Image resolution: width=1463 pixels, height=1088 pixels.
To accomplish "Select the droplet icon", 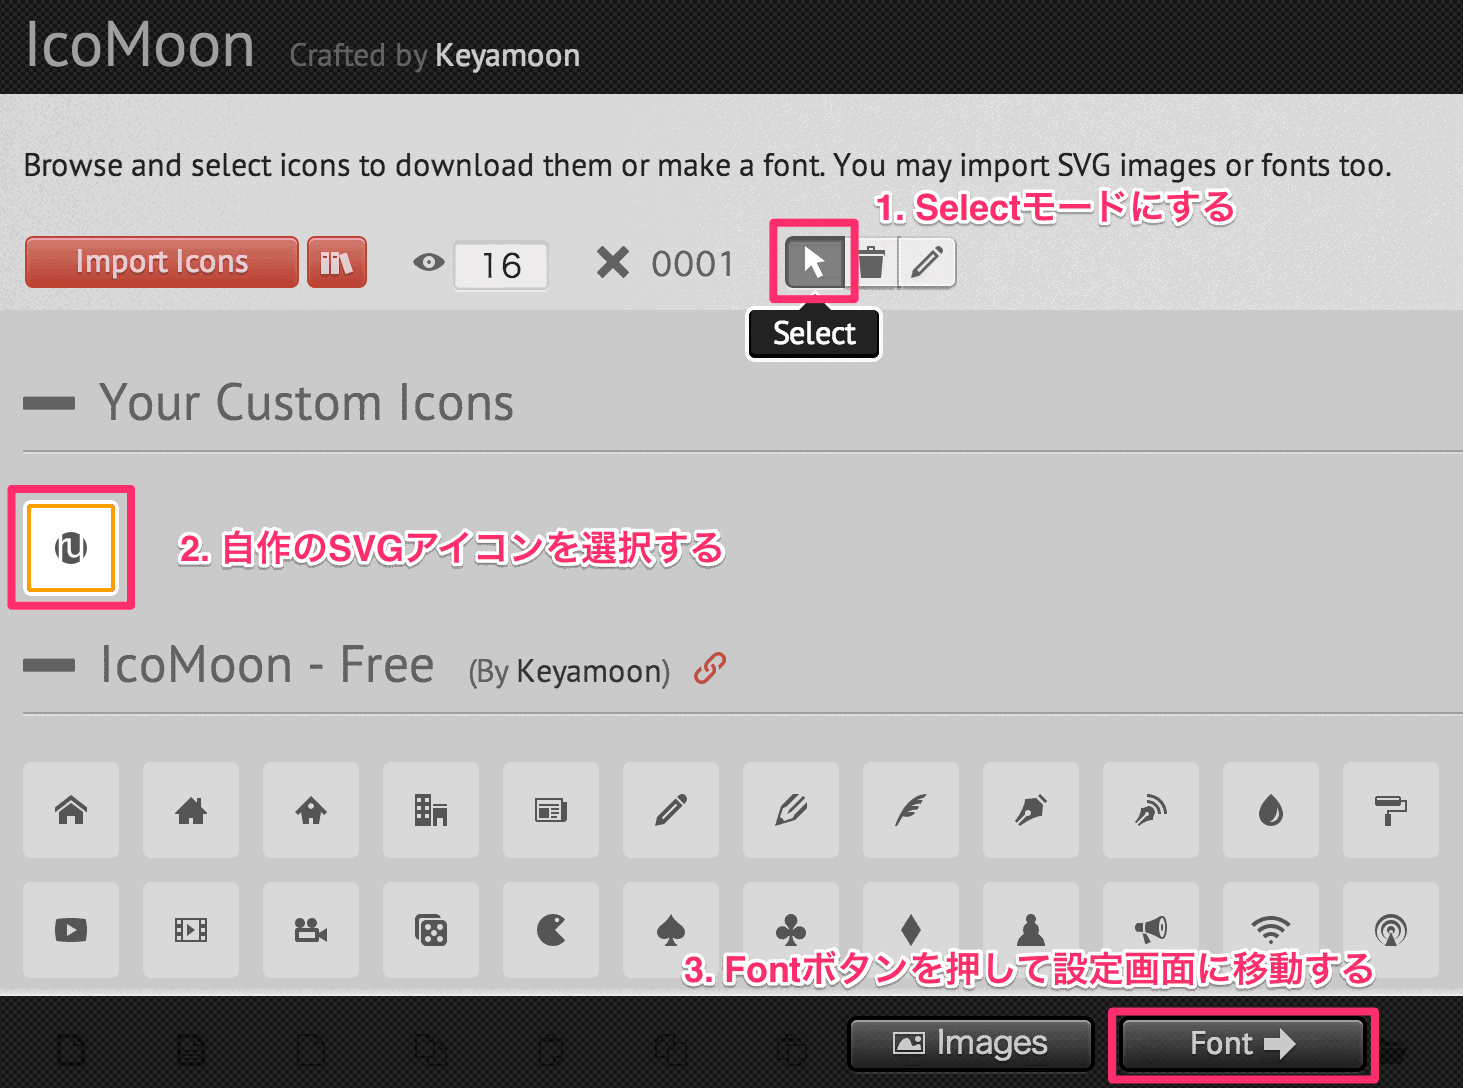I will [1271, 810].
